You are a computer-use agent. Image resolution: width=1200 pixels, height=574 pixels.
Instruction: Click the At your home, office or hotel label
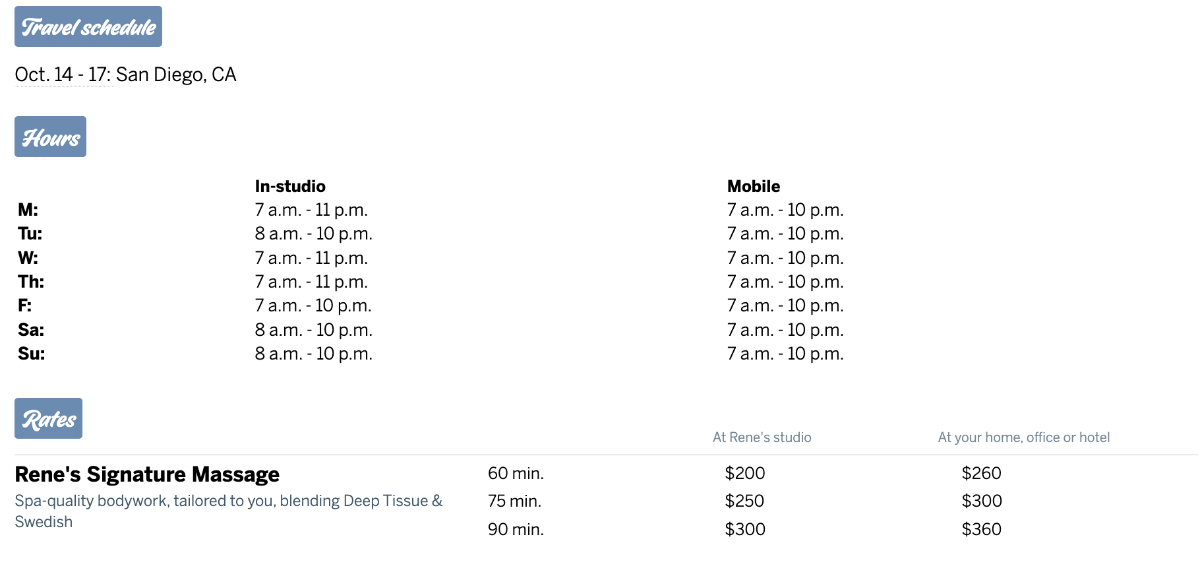pyautogui.click(x=1023, y=437)
